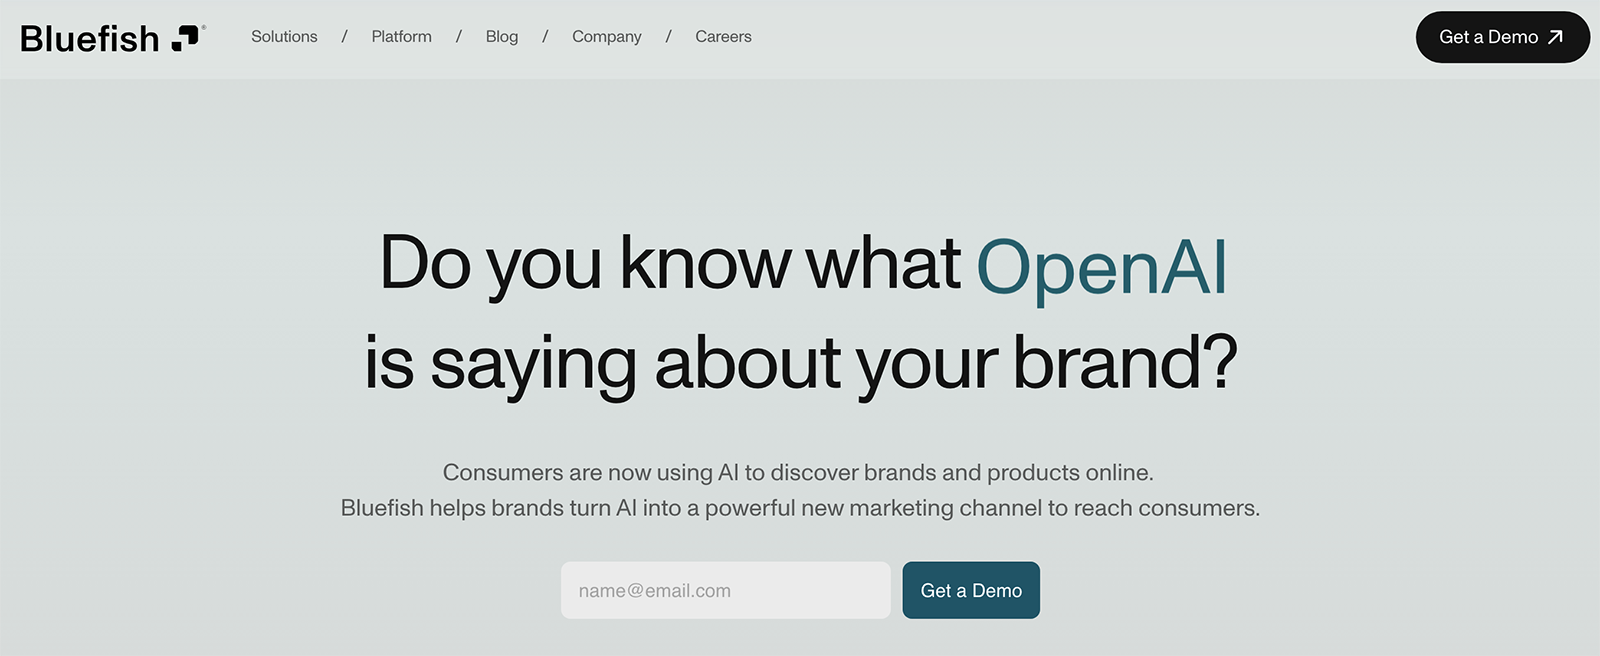Click the "Bluefish helps brands turn AI" sentence
The height and width of the screenshot is (656, 1600).
(800, 508)
